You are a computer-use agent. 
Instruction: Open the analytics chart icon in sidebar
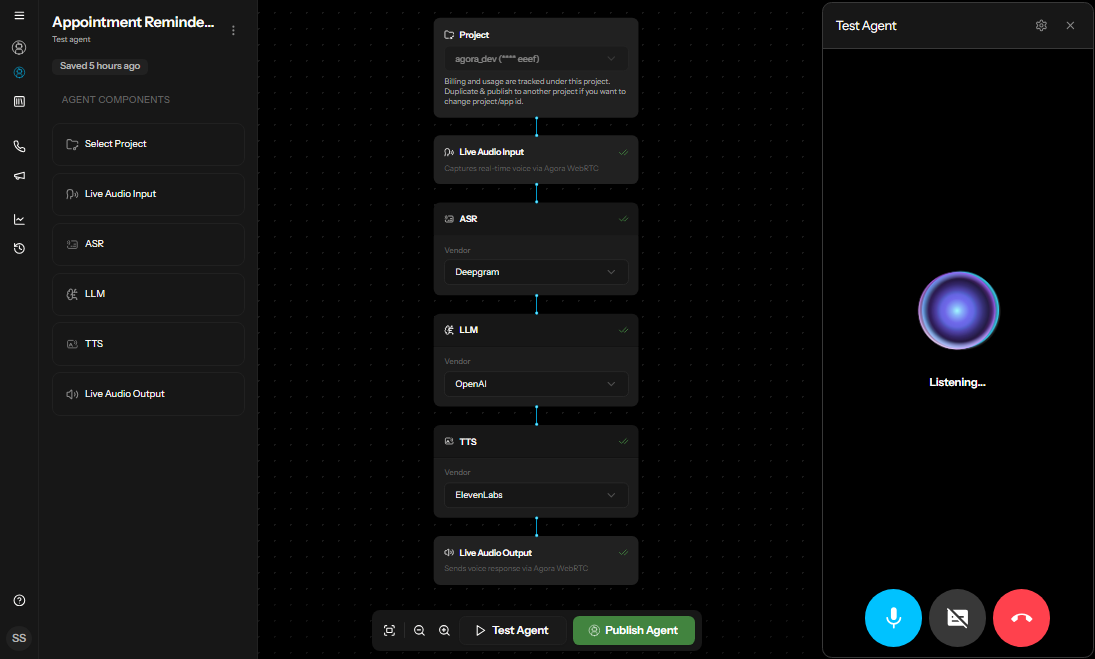(x=19, y=219)
